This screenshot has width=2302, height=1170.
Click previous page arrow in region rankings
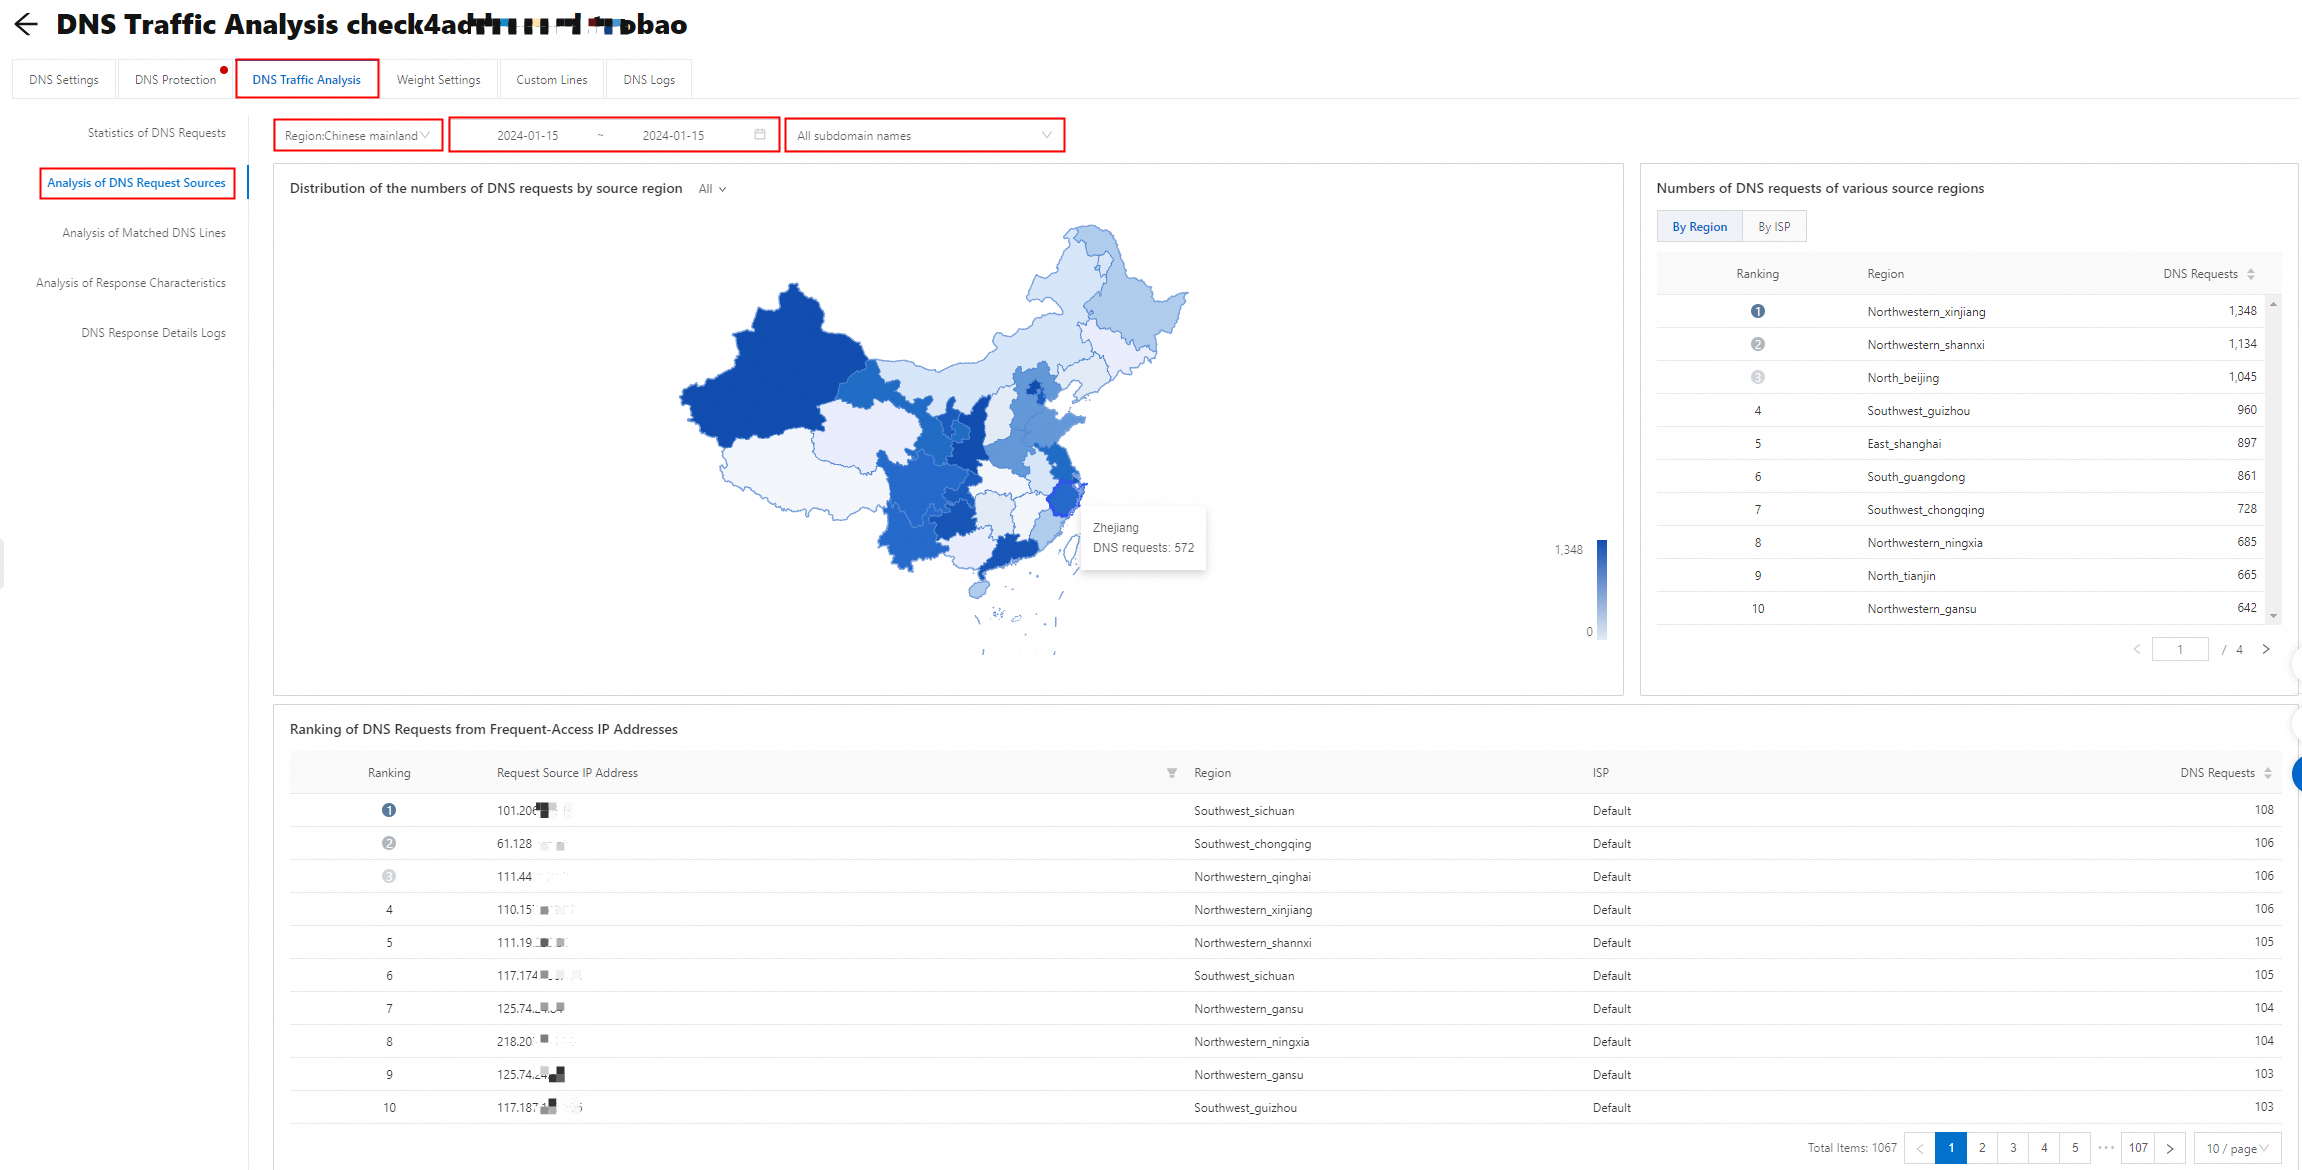(x=2137, y=650)
